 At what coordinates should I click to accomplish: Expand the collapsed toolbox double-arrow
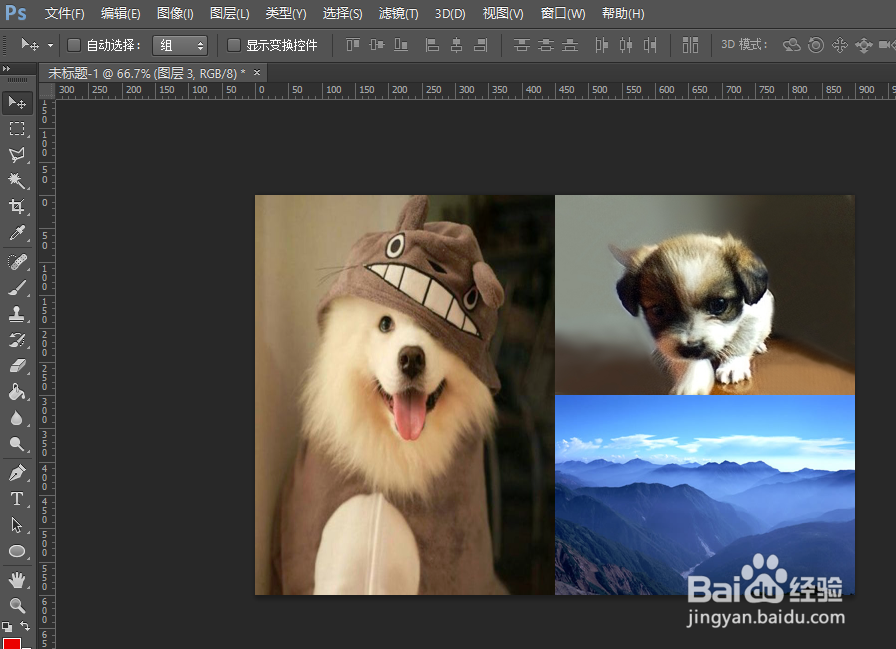(7, 69)
